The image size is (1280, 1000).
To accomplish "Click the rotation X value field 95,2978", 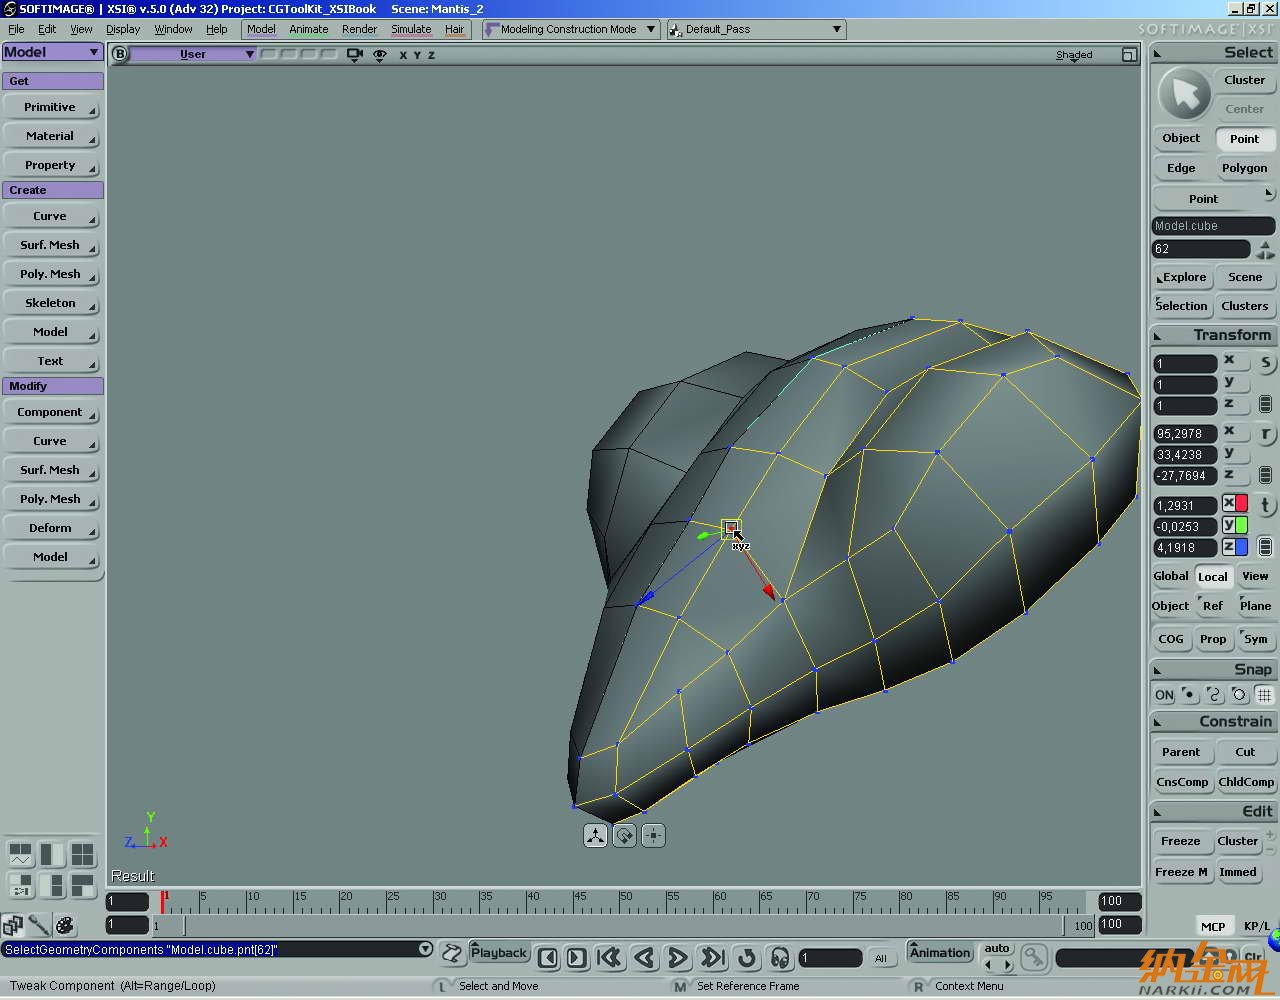I will pos(1185,434).
